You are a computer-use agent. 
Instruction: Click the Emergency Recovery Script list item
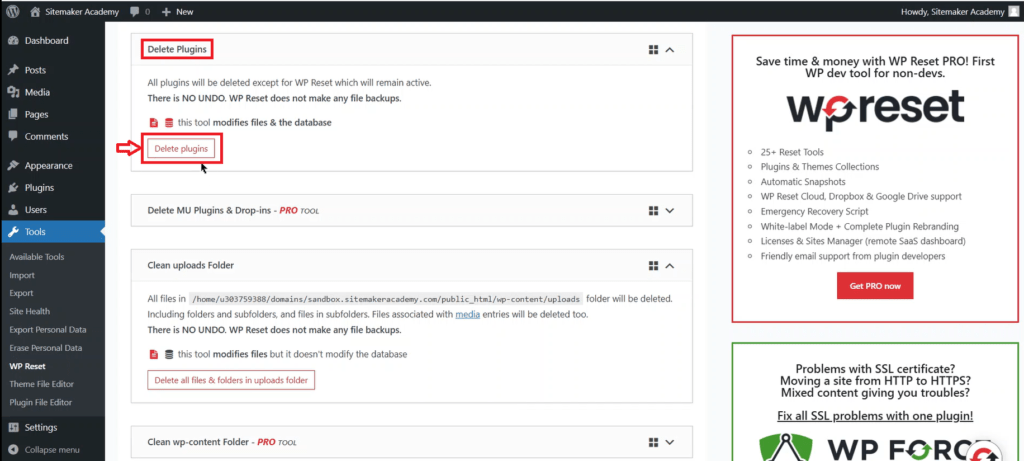click(x=814, y=212)
